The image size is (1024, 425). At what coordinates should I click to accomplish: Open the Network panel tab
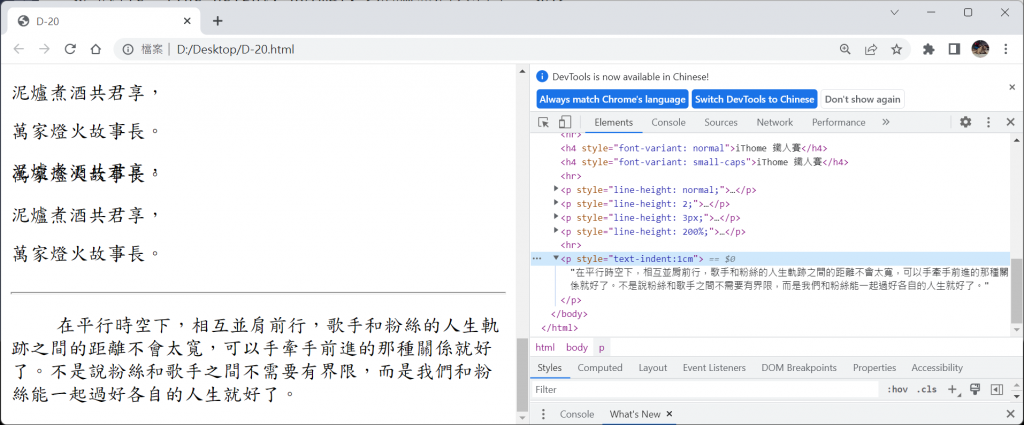tap(775, 122)
